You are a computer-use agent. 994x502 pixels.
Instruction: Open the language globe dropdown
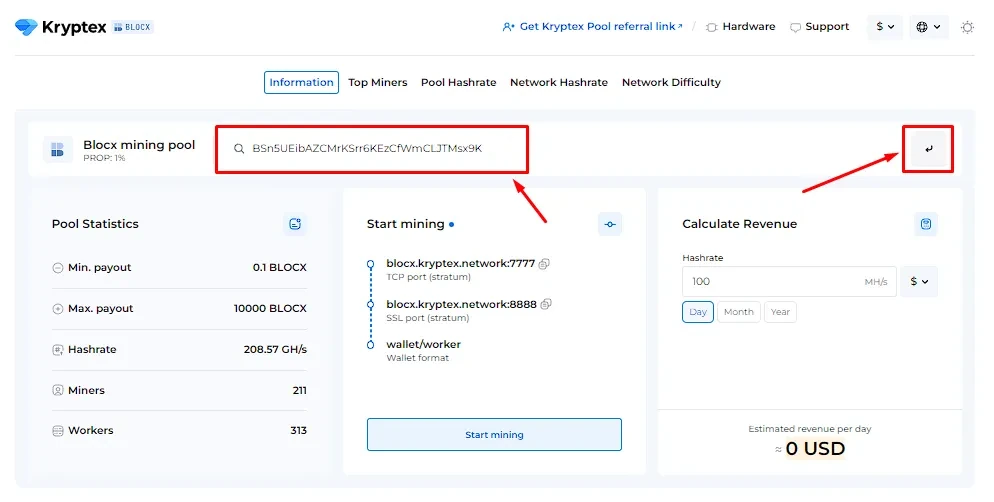click(x=928, y=27)
